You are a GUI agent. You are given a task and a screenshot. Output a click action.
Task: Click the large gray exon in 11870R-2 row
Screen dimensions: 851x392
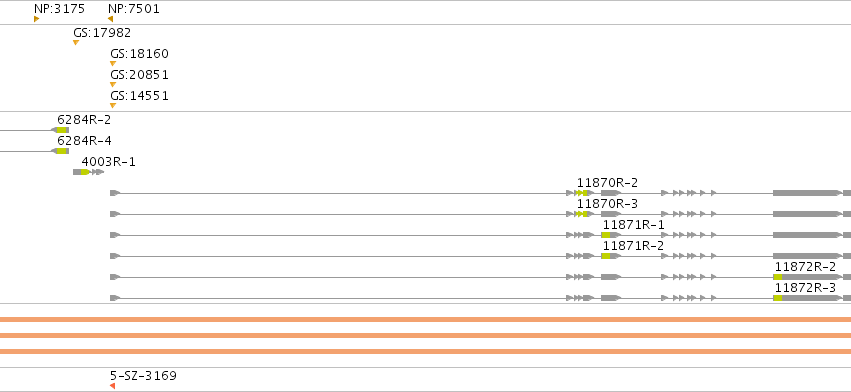[x=807, y=193]
